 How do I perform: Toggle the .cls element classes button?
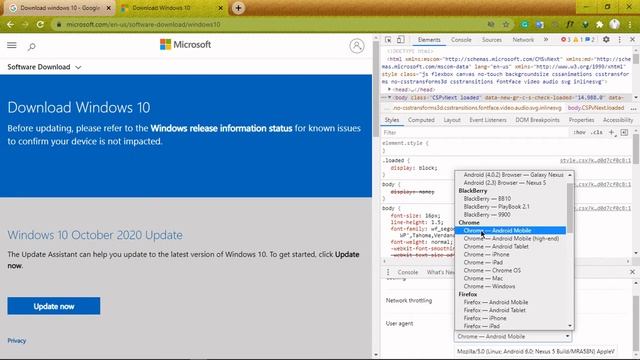pyautogui.click(x=596, y=132)
